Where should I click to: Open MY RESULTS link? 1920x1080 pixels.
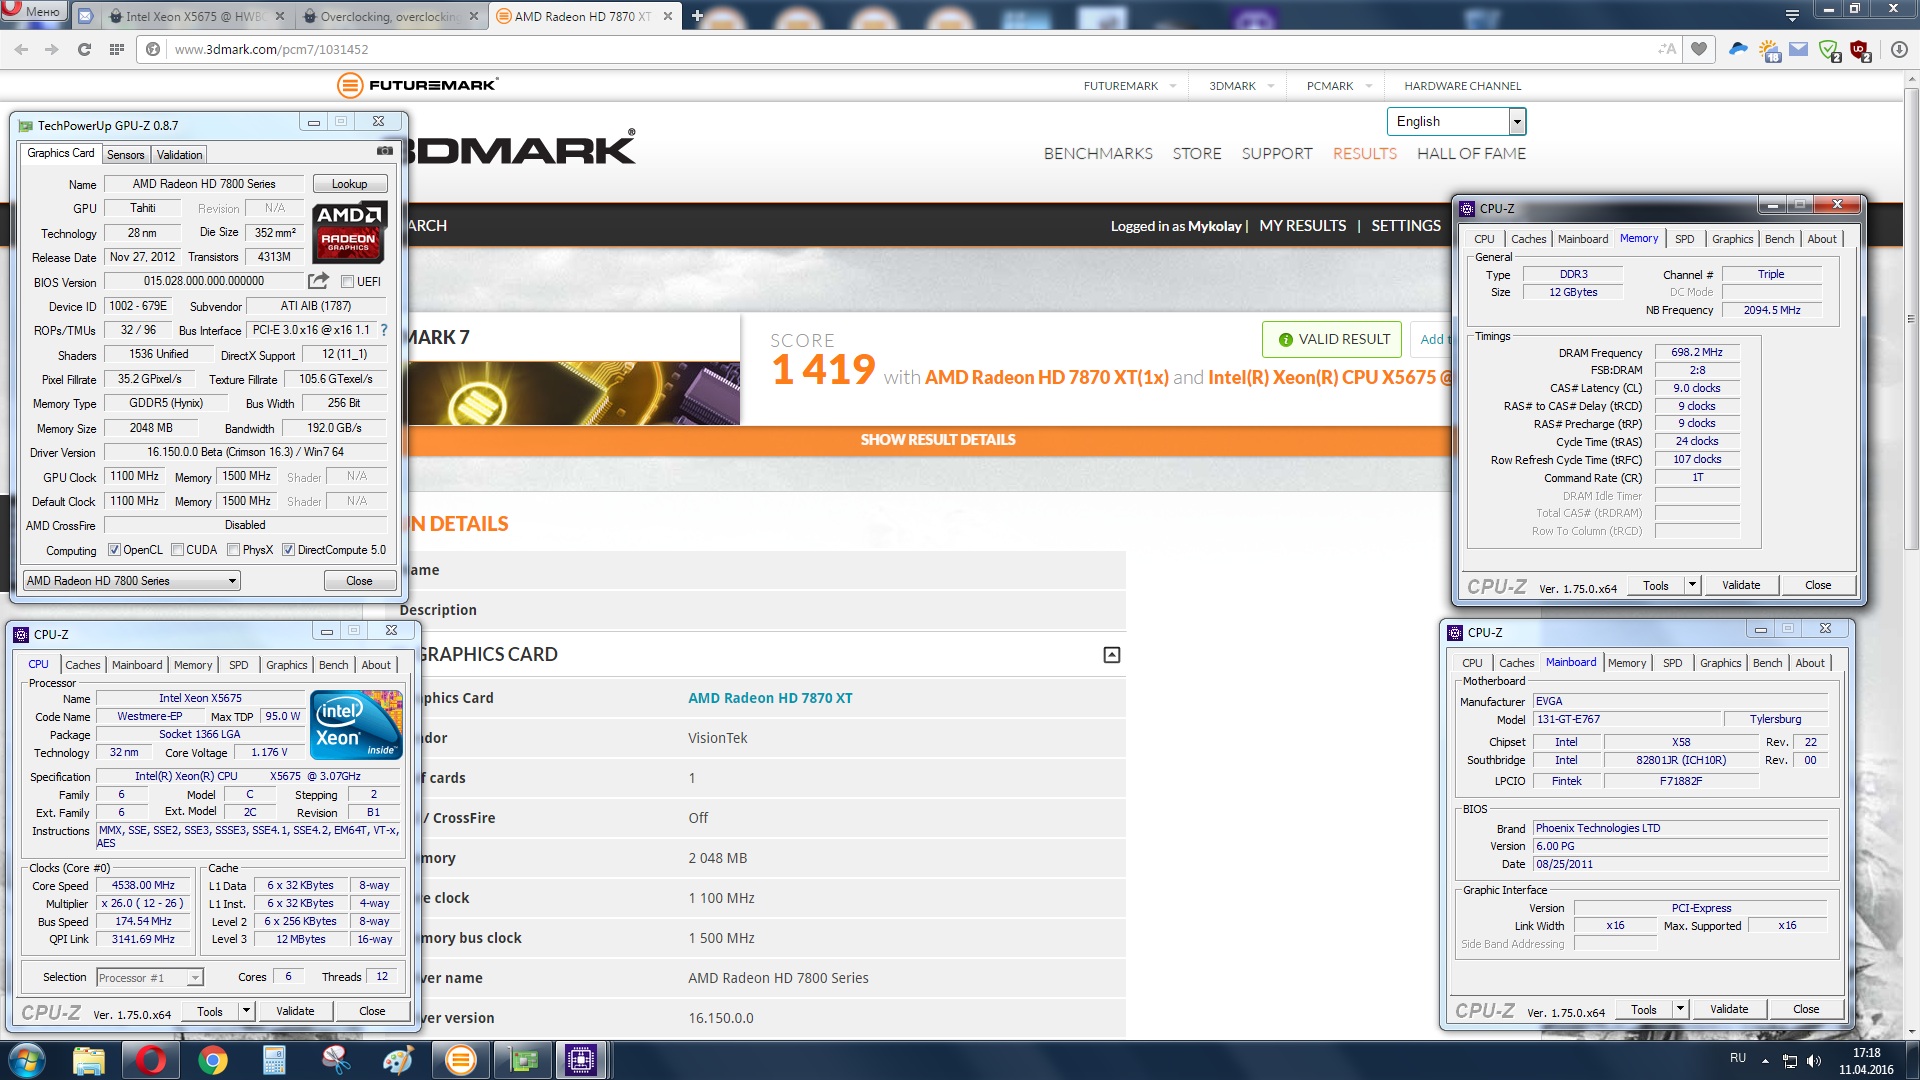(1303, 226)
